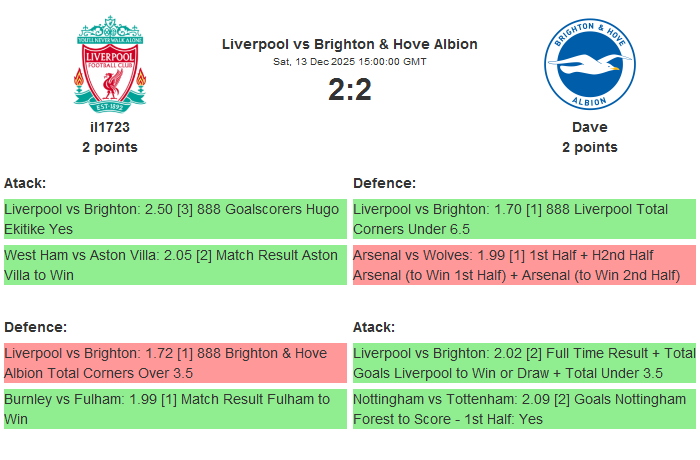
Task: Select Arsenal vs Wolves red bet row
Action: (x=524, y=265)
